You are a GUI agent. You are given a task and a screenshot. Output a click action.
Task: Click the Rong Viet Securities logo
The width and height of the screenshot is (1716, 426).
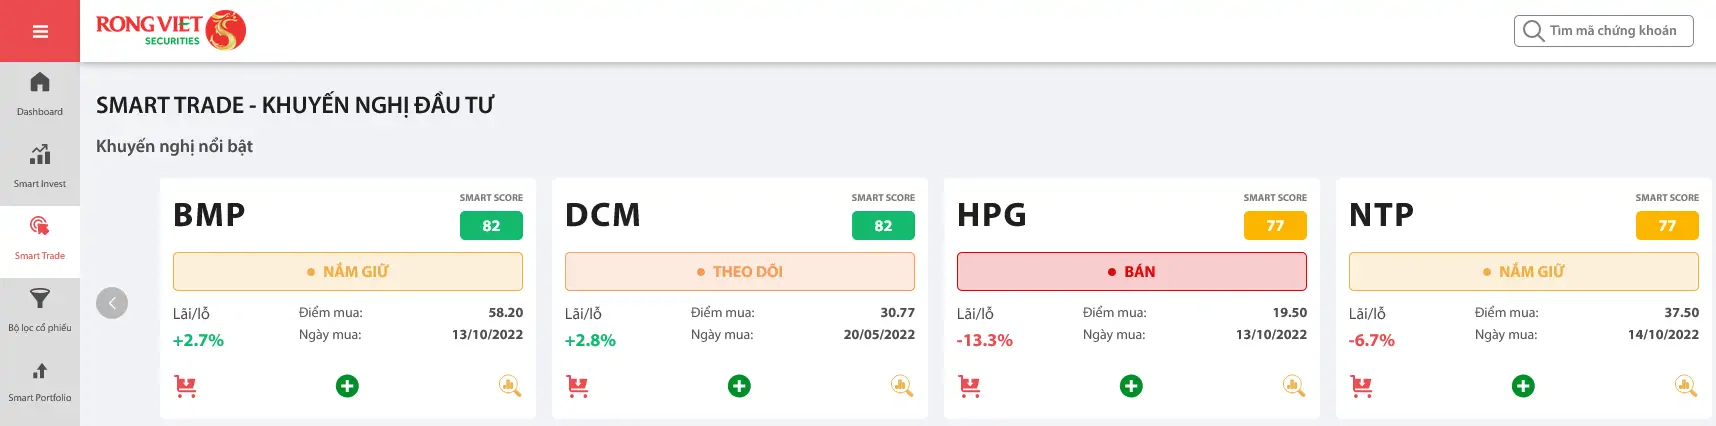point(170,30)
